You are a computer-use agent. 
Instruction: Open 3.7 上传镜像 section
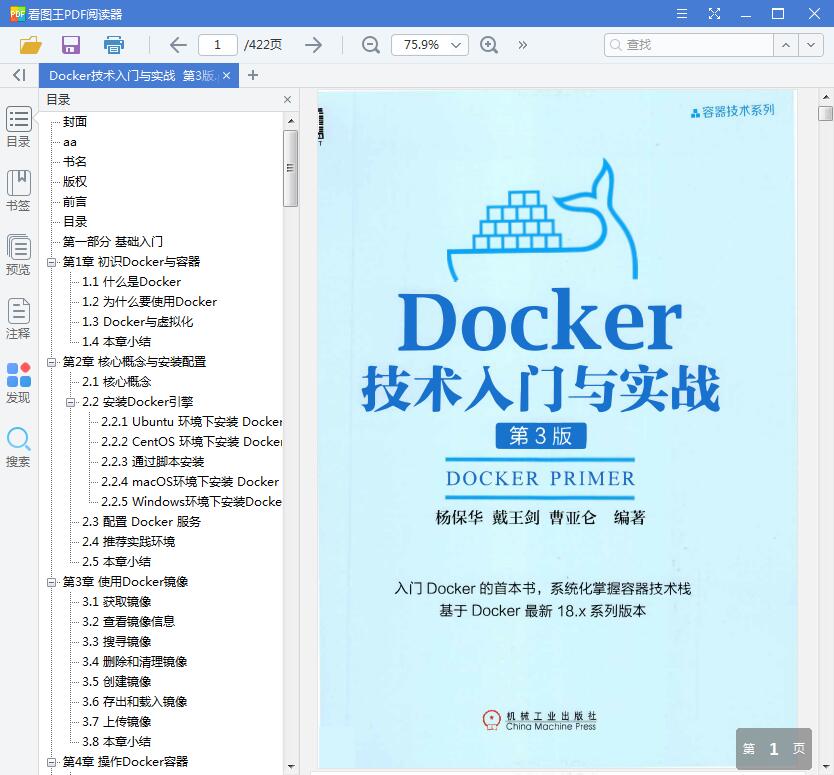click(116, 722)
